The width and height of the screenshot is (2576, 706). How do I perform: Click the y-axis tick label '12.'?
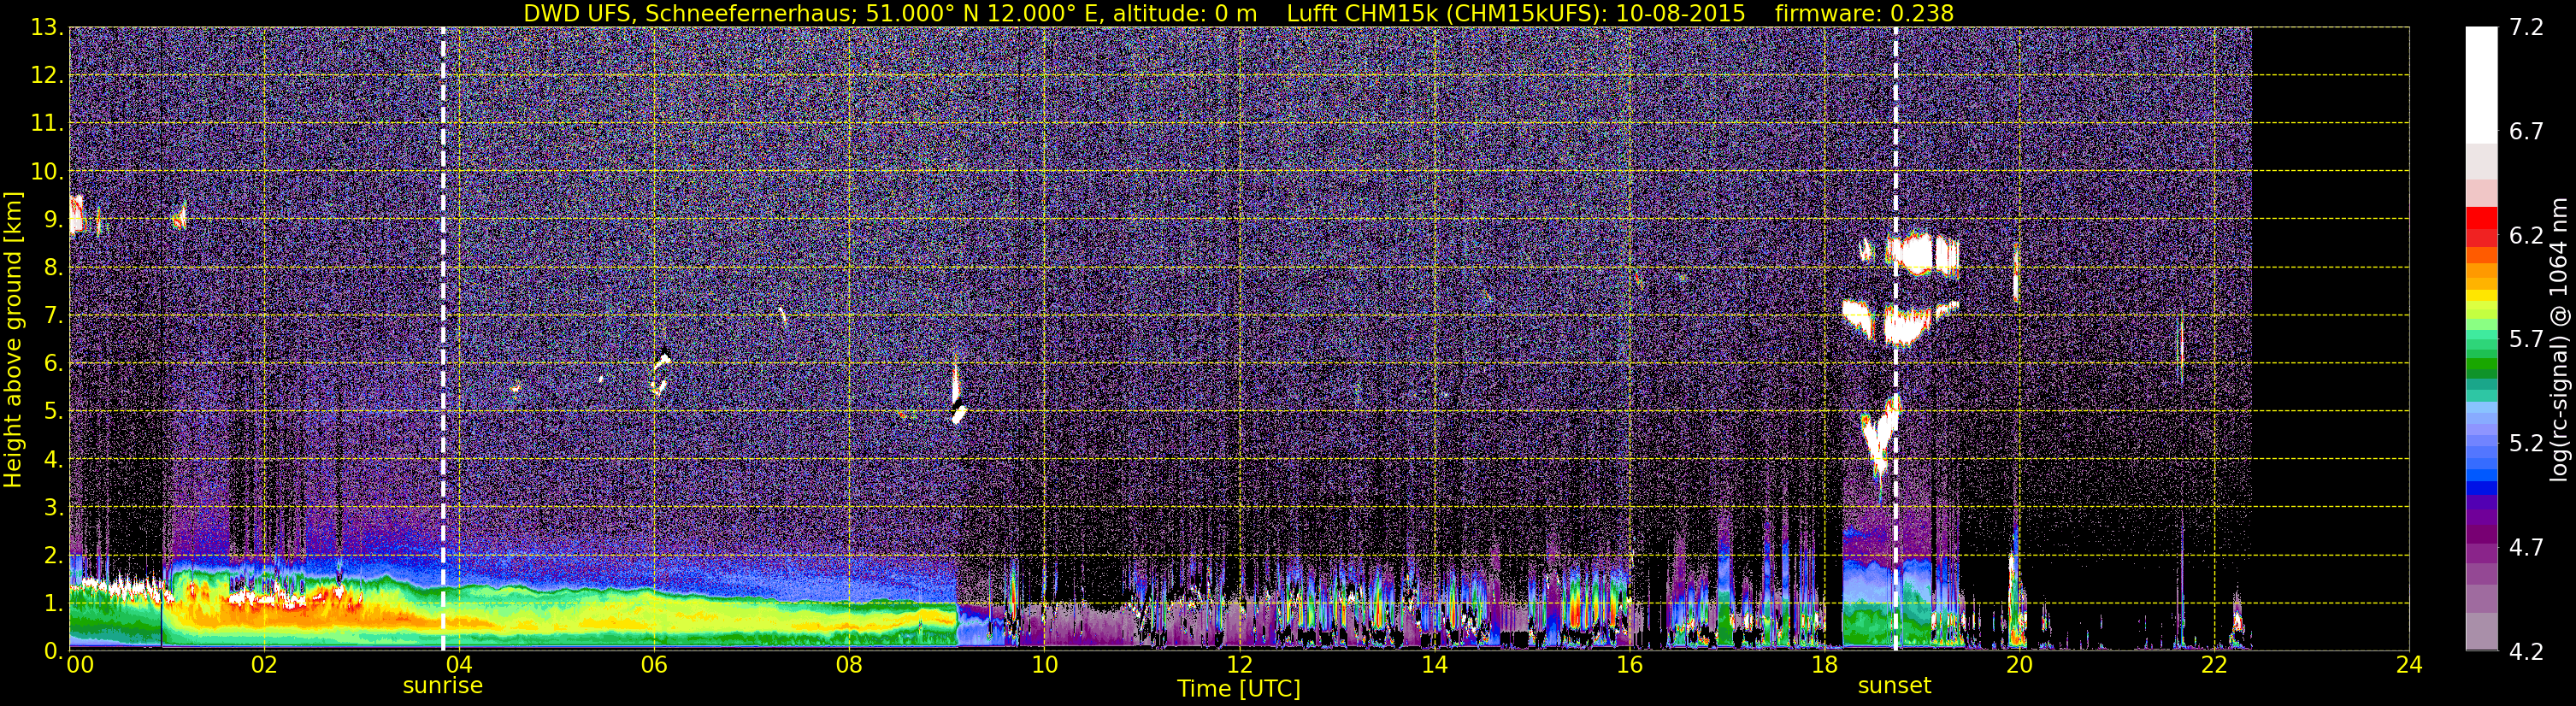tap(47, 76)
